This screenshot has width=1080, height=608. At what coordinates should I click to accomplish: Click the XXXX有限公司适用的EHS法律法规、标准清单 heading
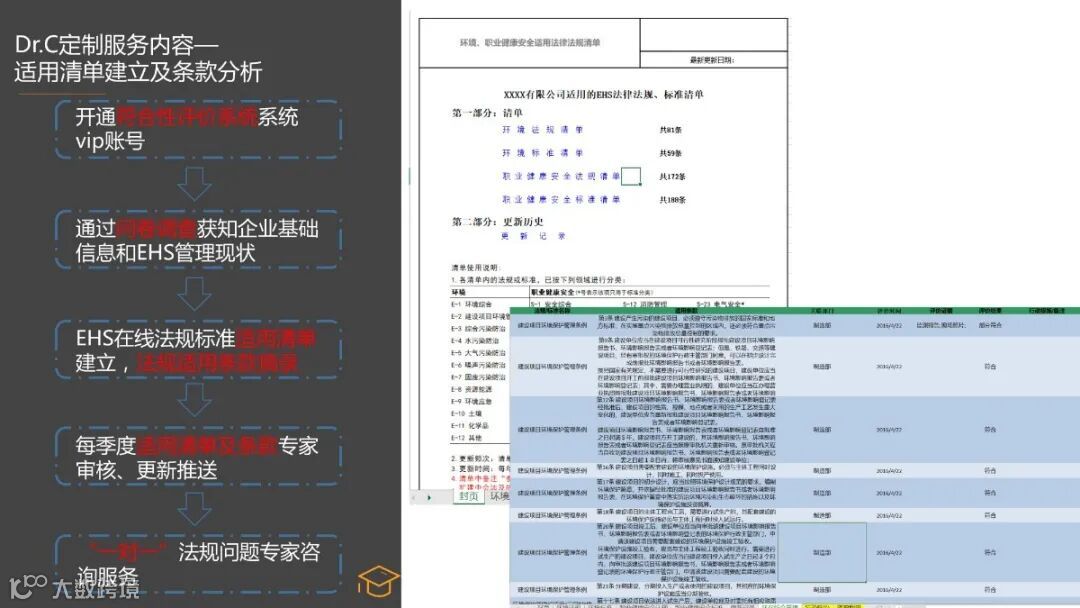603,94
